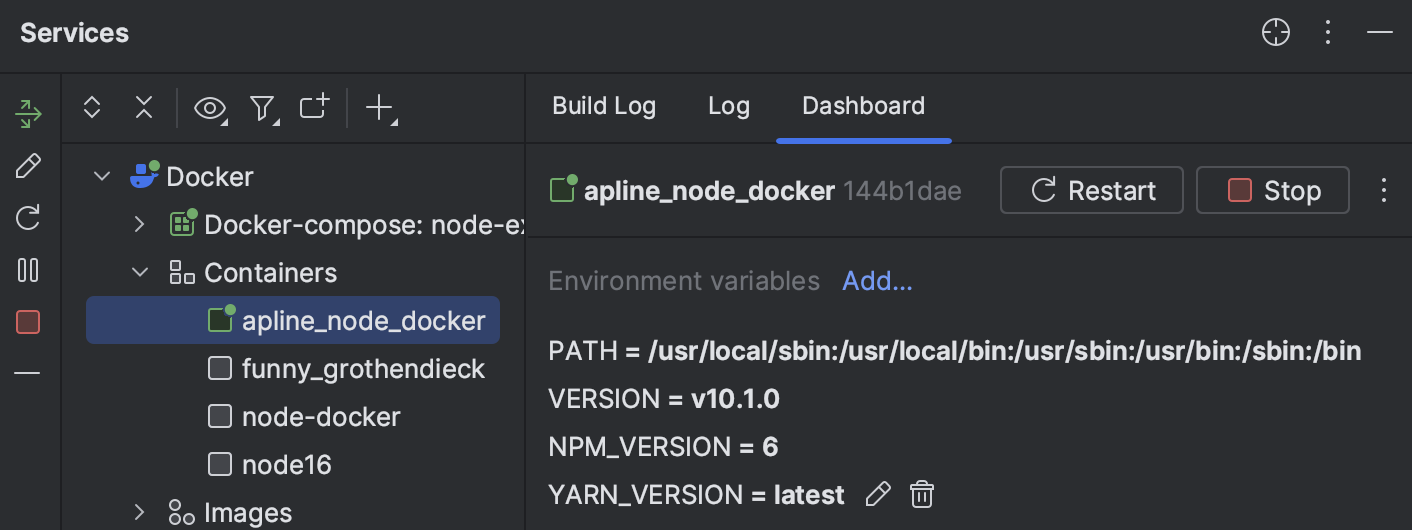This screenshot has width=1412, height=530.
Task: Click the green deploy arrows icon in sidebar
Action: pyautogui.click(x=28, y=113)
